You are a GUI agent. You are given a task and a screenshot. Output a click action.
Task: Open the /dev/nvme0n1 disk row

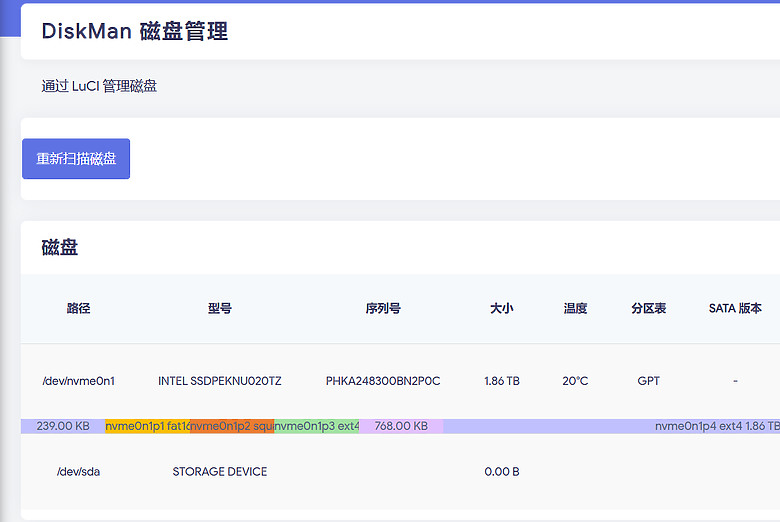78,381
